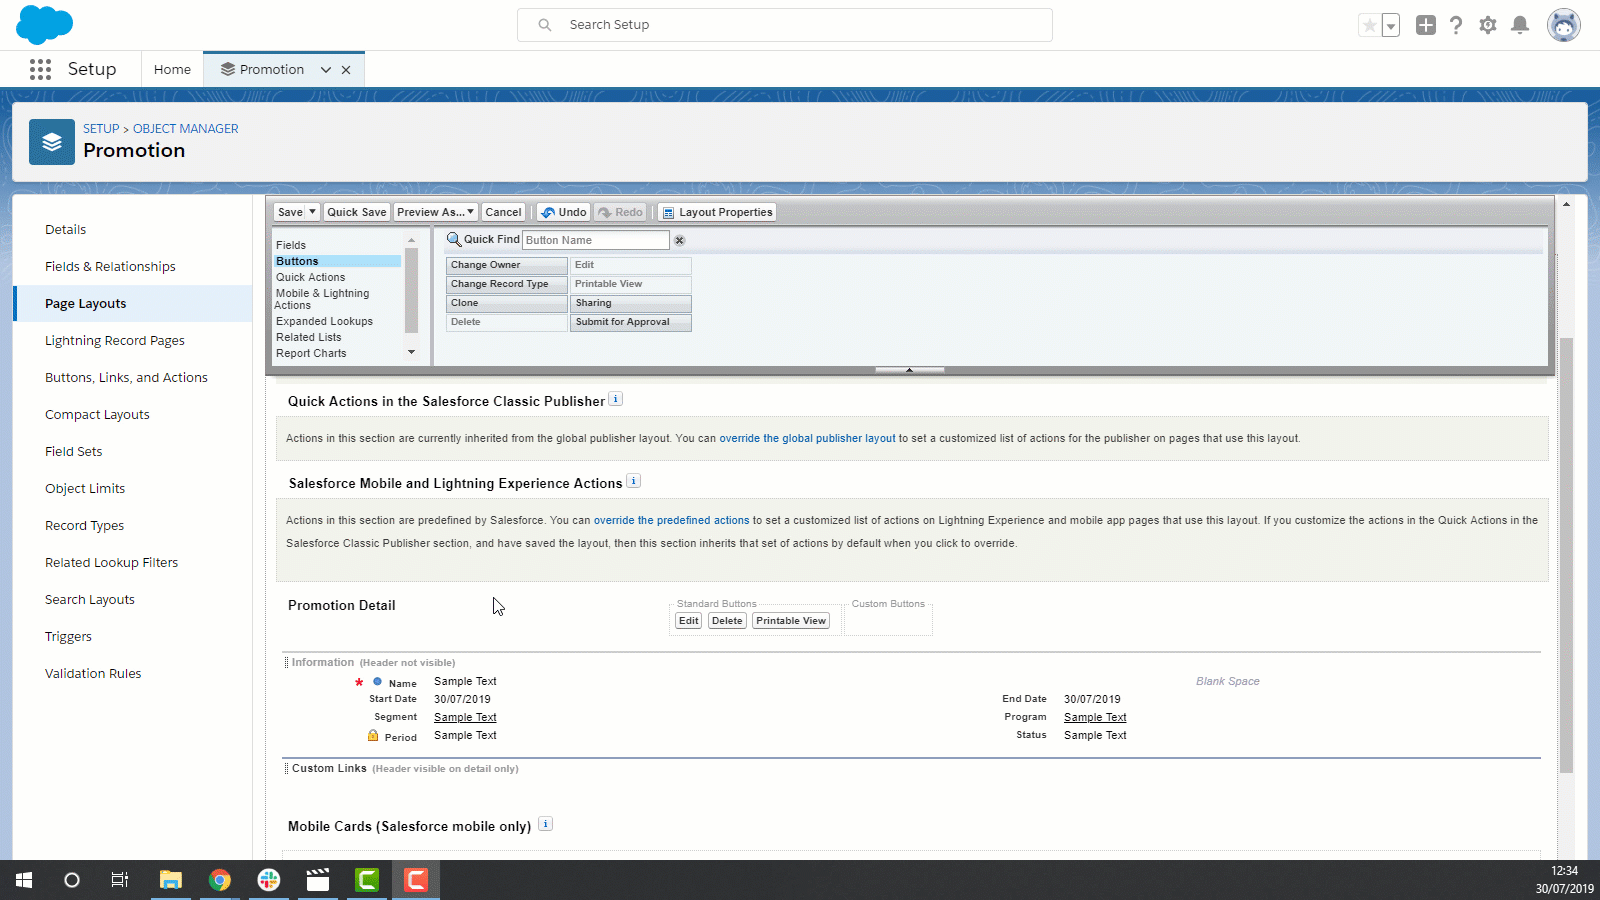Open Details in the object sidebar
1600x900 pixels.
click(66, 230)
